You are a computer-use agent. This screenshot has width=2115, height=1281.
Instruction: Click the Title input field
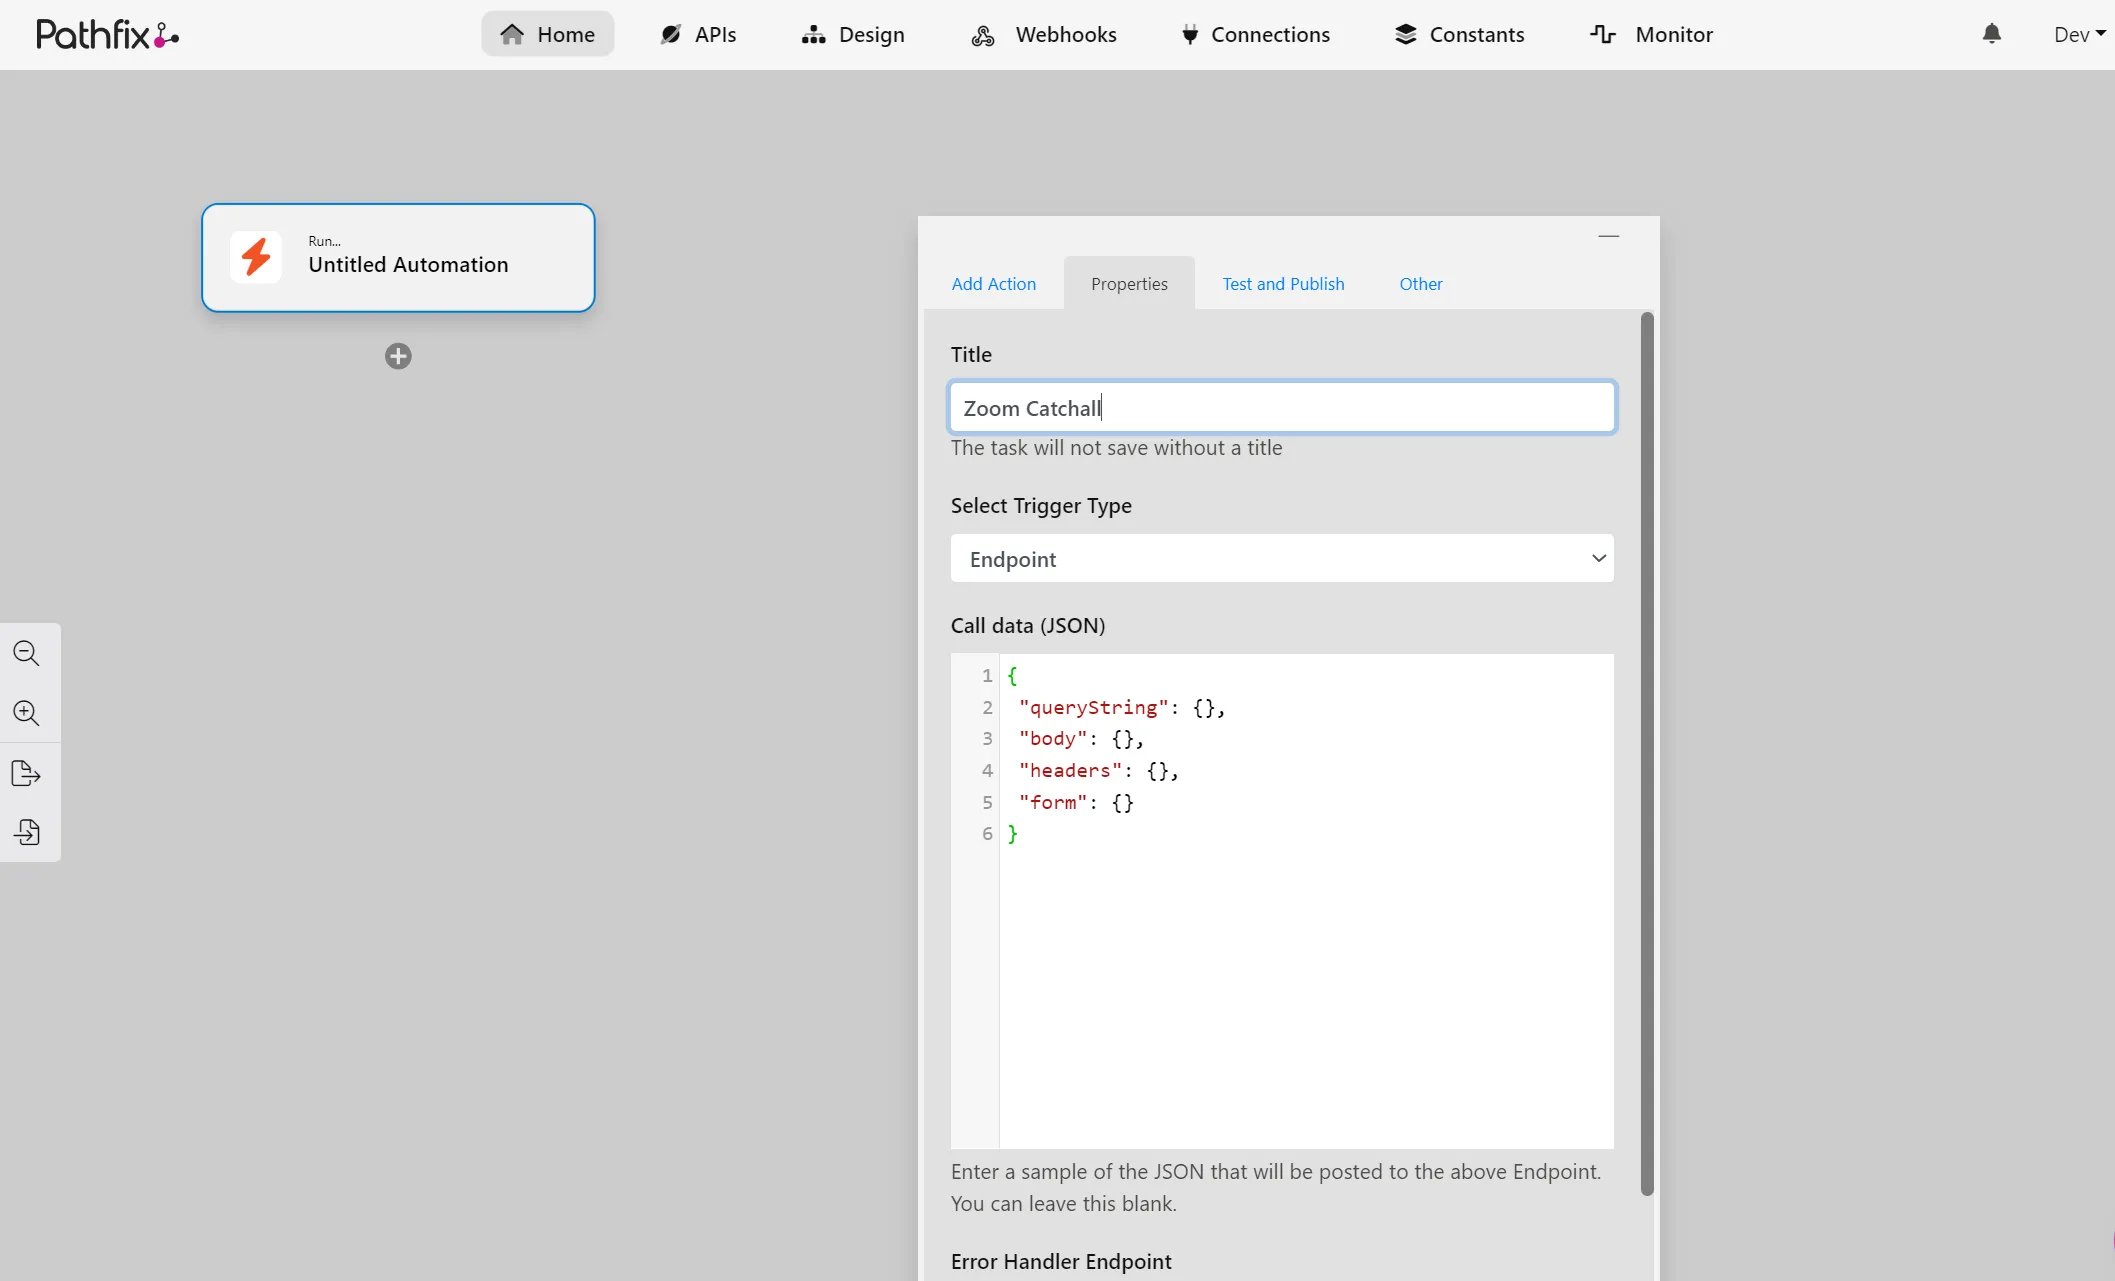pyautogui.click(x=1282, y=407)
